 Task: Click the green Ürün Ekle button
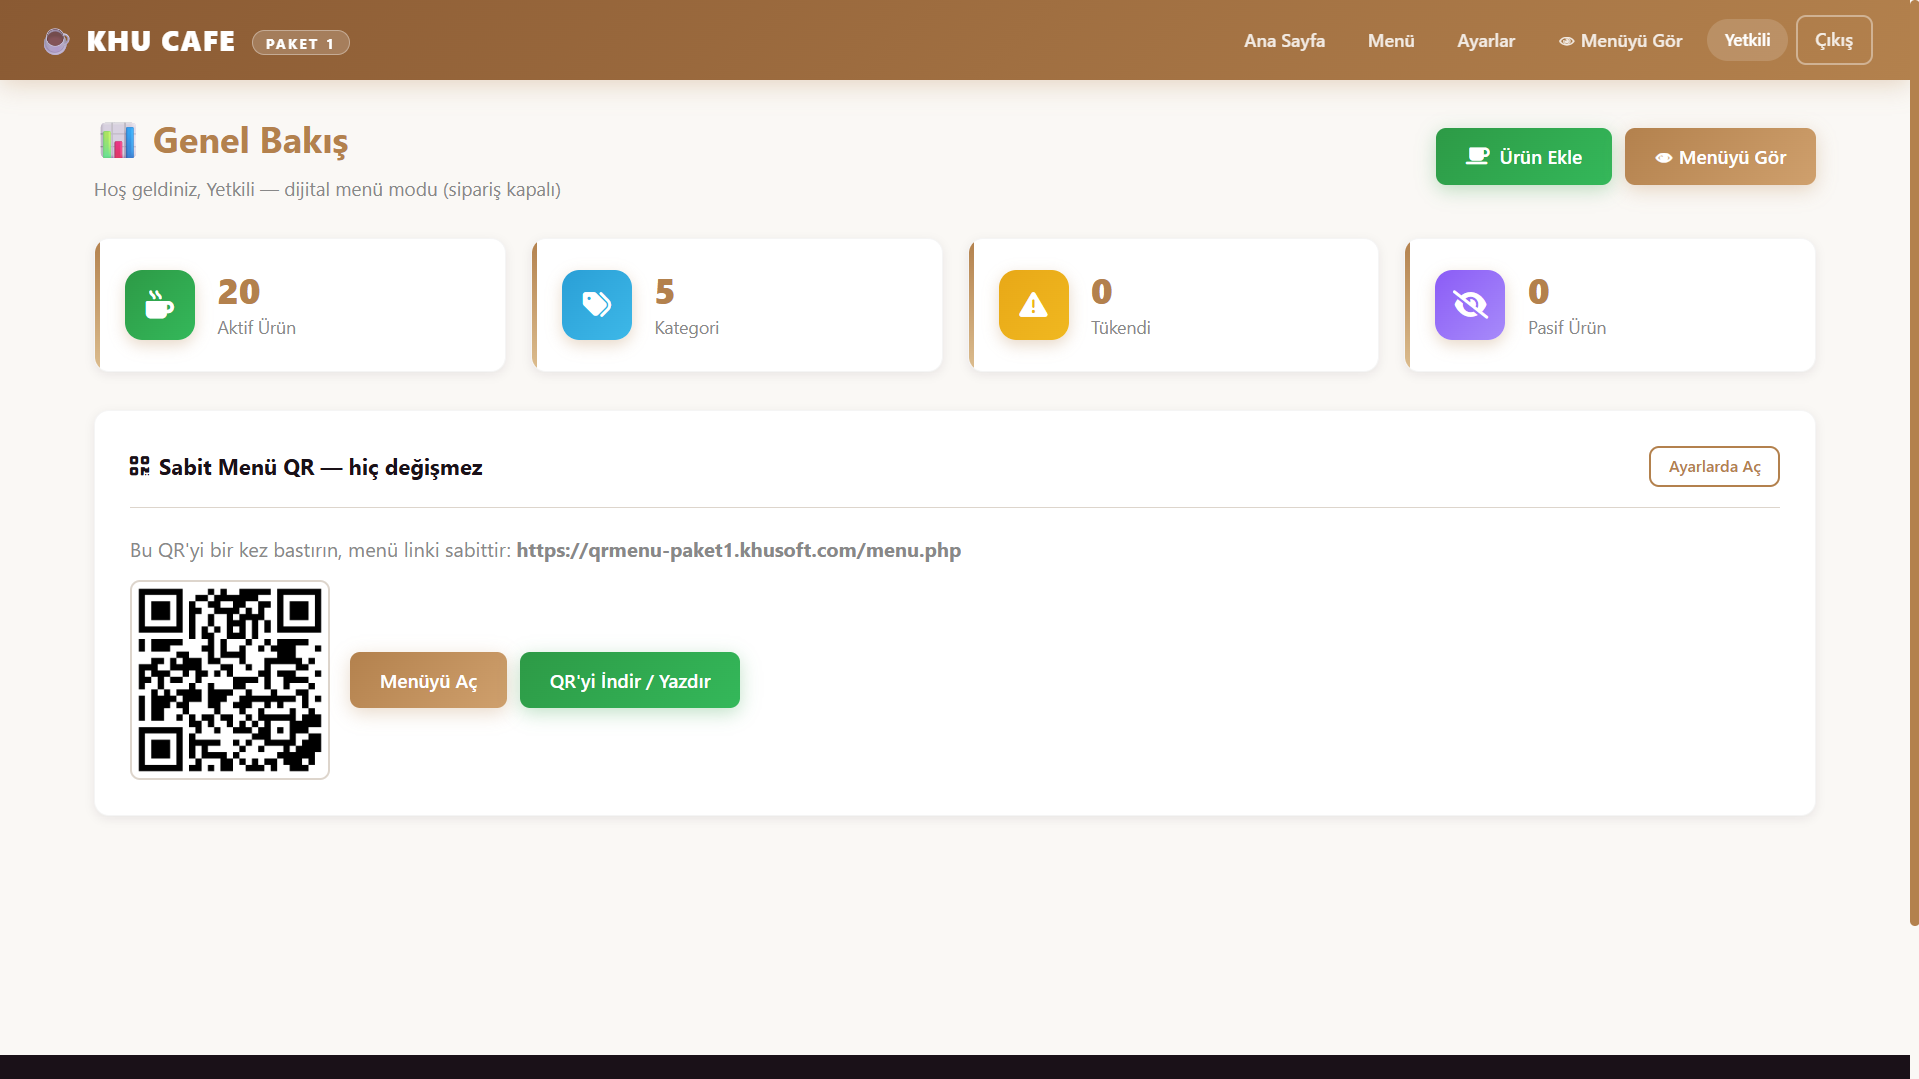click(1524, 157)
